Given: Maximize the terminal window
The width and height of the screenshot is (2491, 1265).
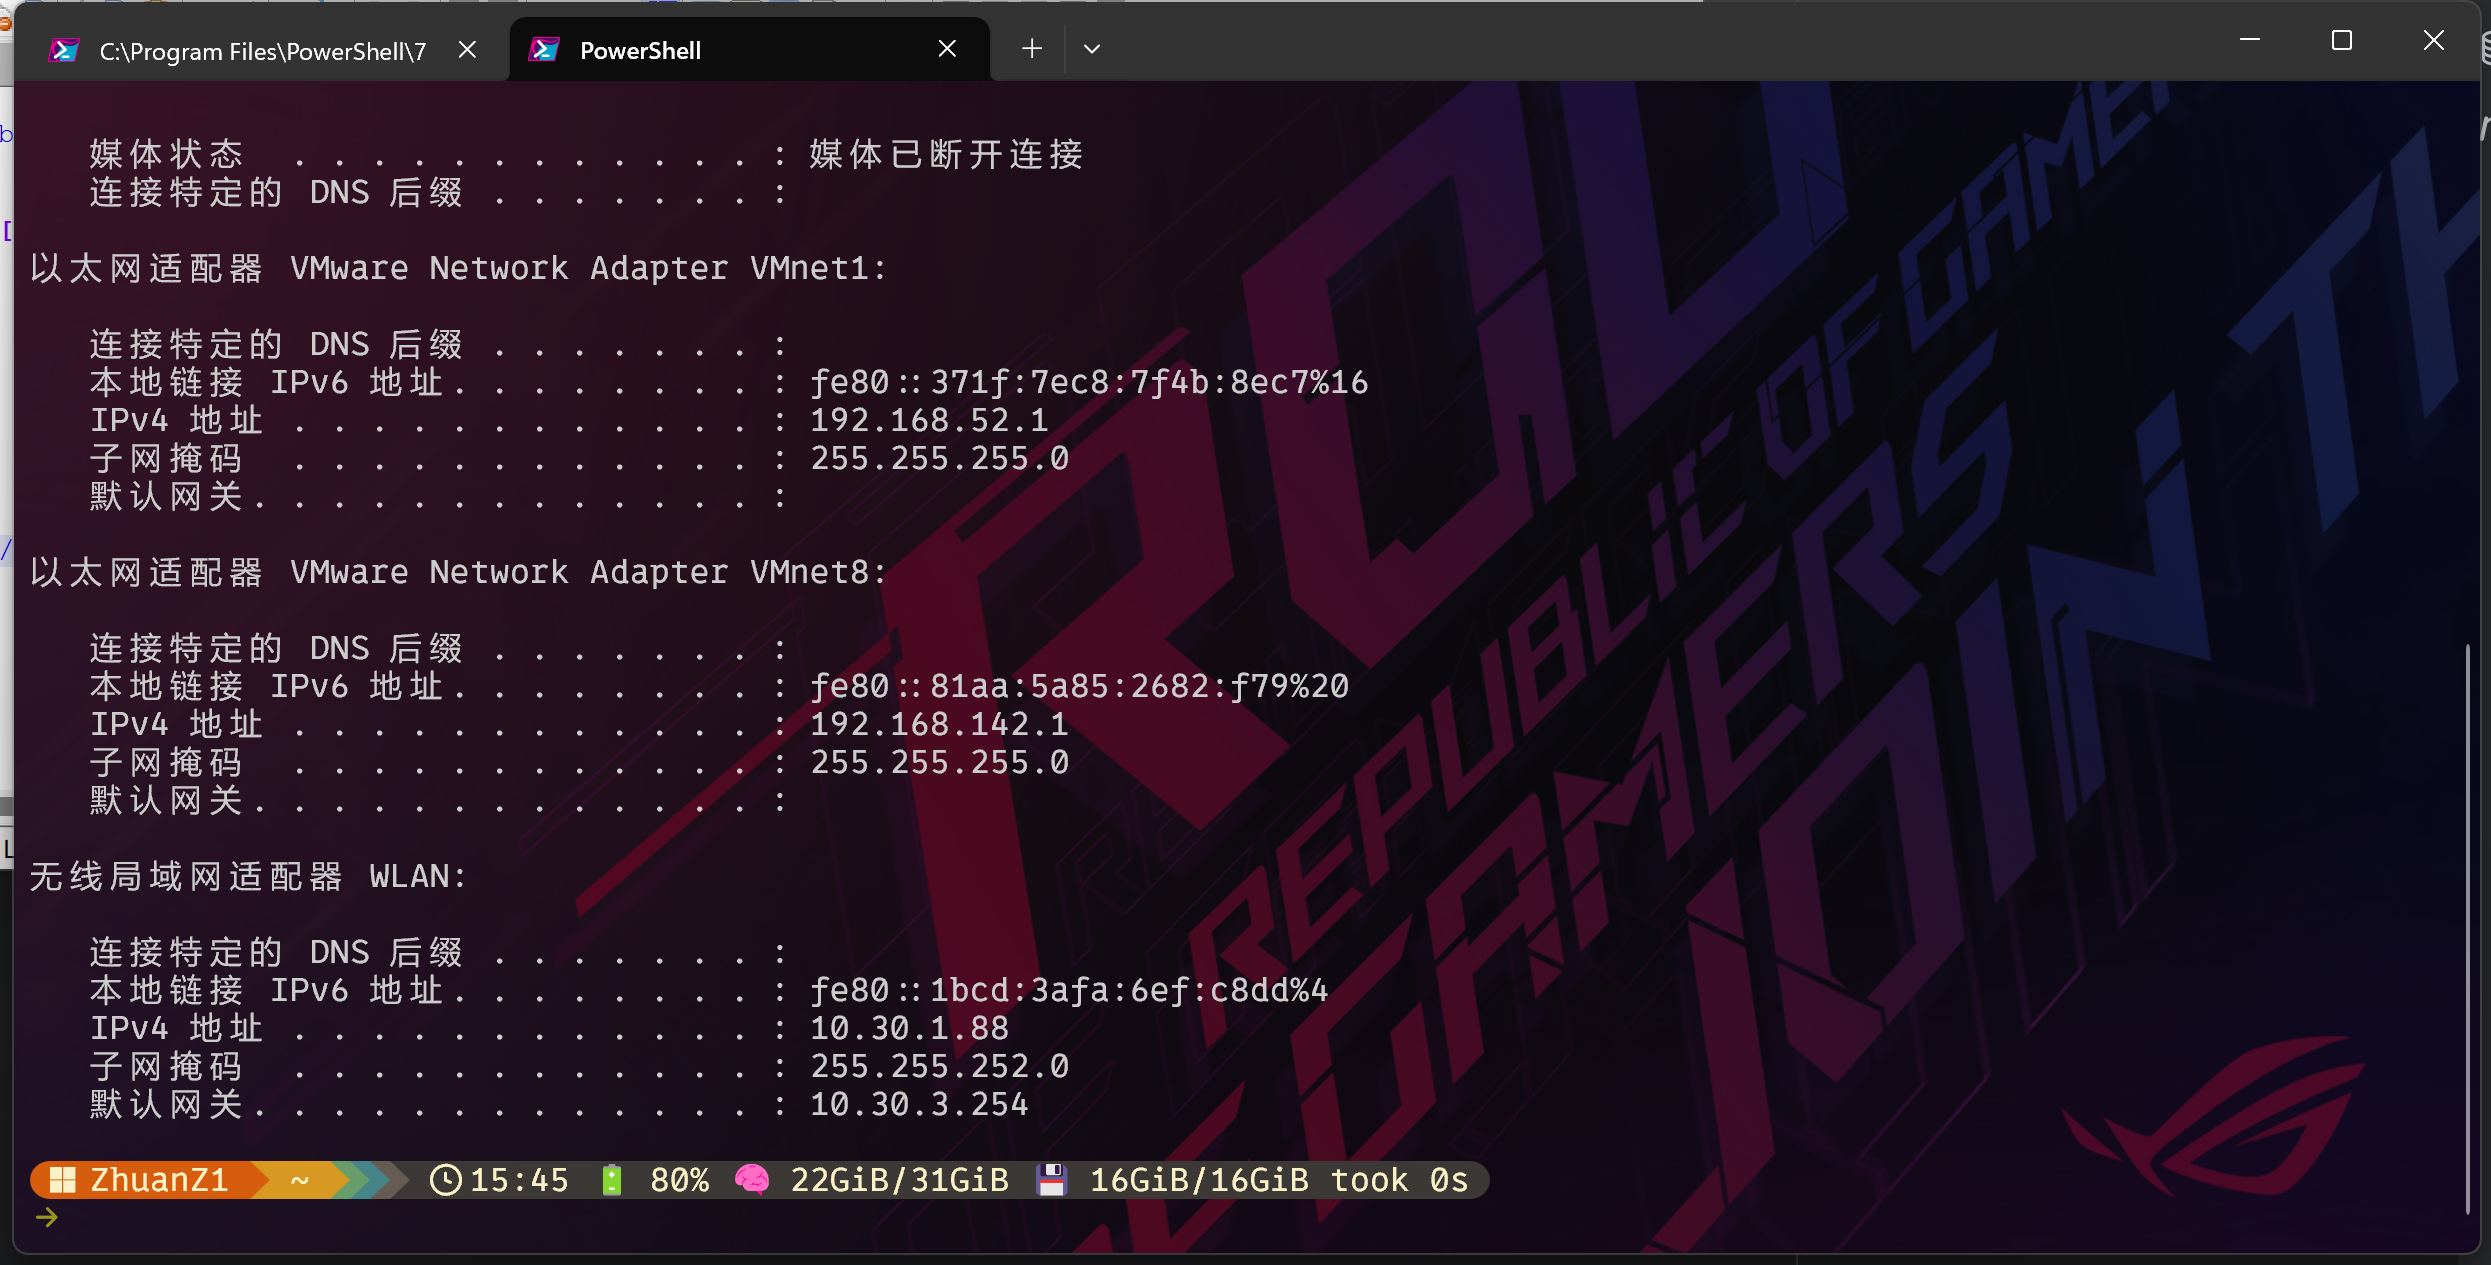Looking at the screenshot, I should (x=2341, y=41).
